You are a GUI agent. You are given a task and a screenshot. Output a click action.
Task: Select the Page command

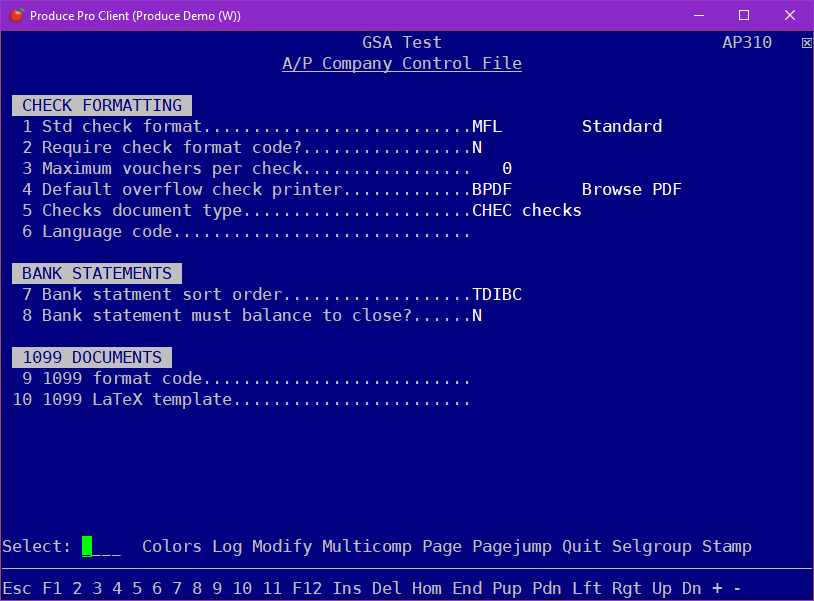tap(442, 547)
